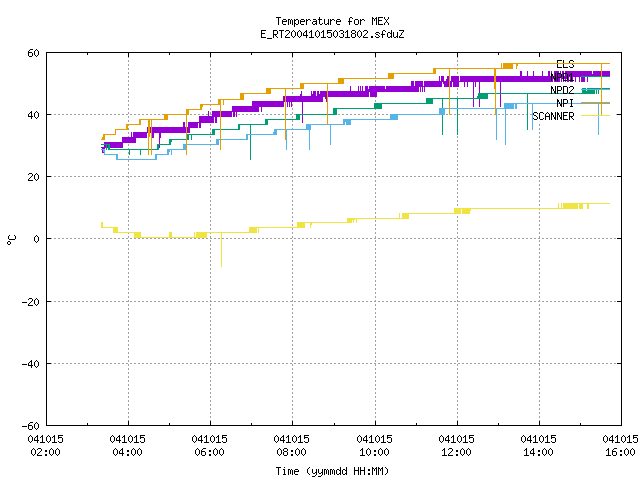Click the chart title 'Temperature for MEX'
640x480 pixels.
pos(332,21)
